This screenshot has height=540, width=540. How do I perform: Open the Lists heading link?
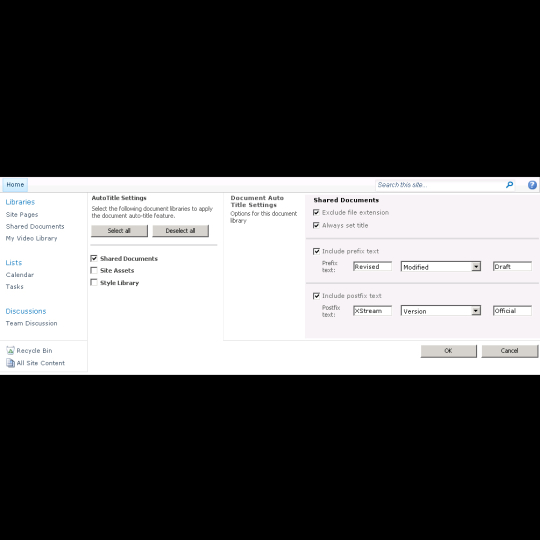[14, 262]
